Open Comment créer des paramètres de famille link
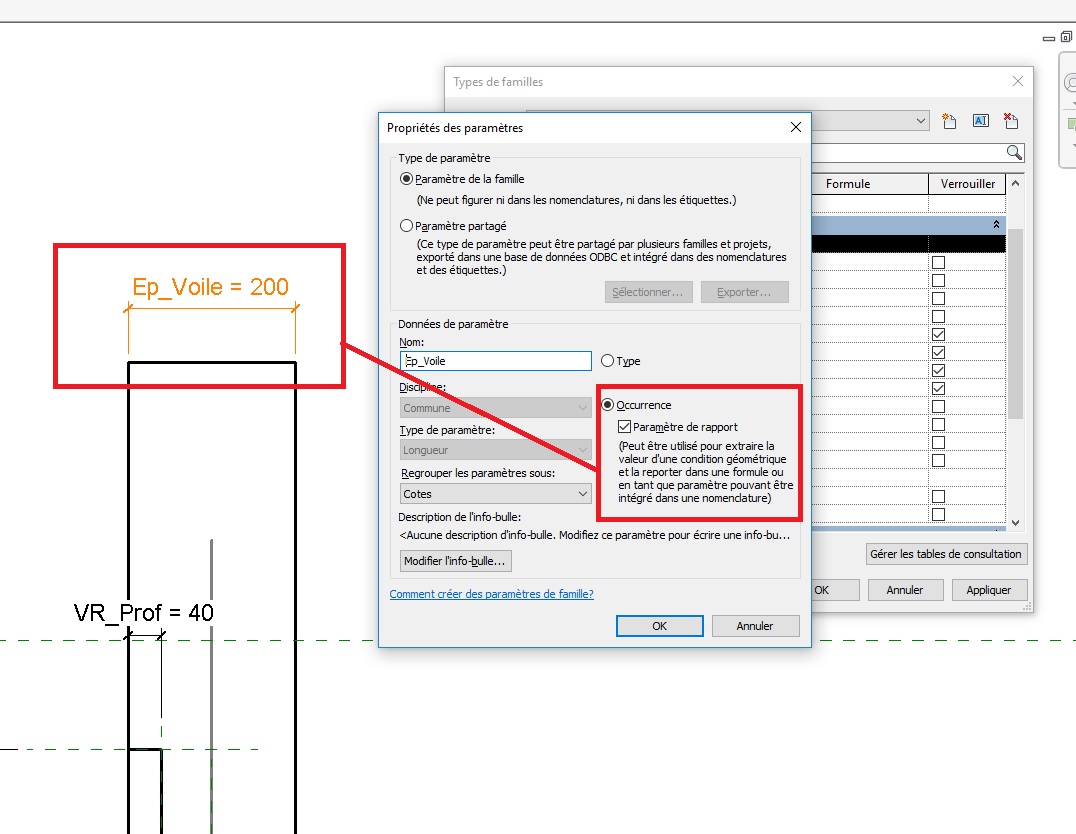This screenshot has width=1076, height=834. point(491,594)
